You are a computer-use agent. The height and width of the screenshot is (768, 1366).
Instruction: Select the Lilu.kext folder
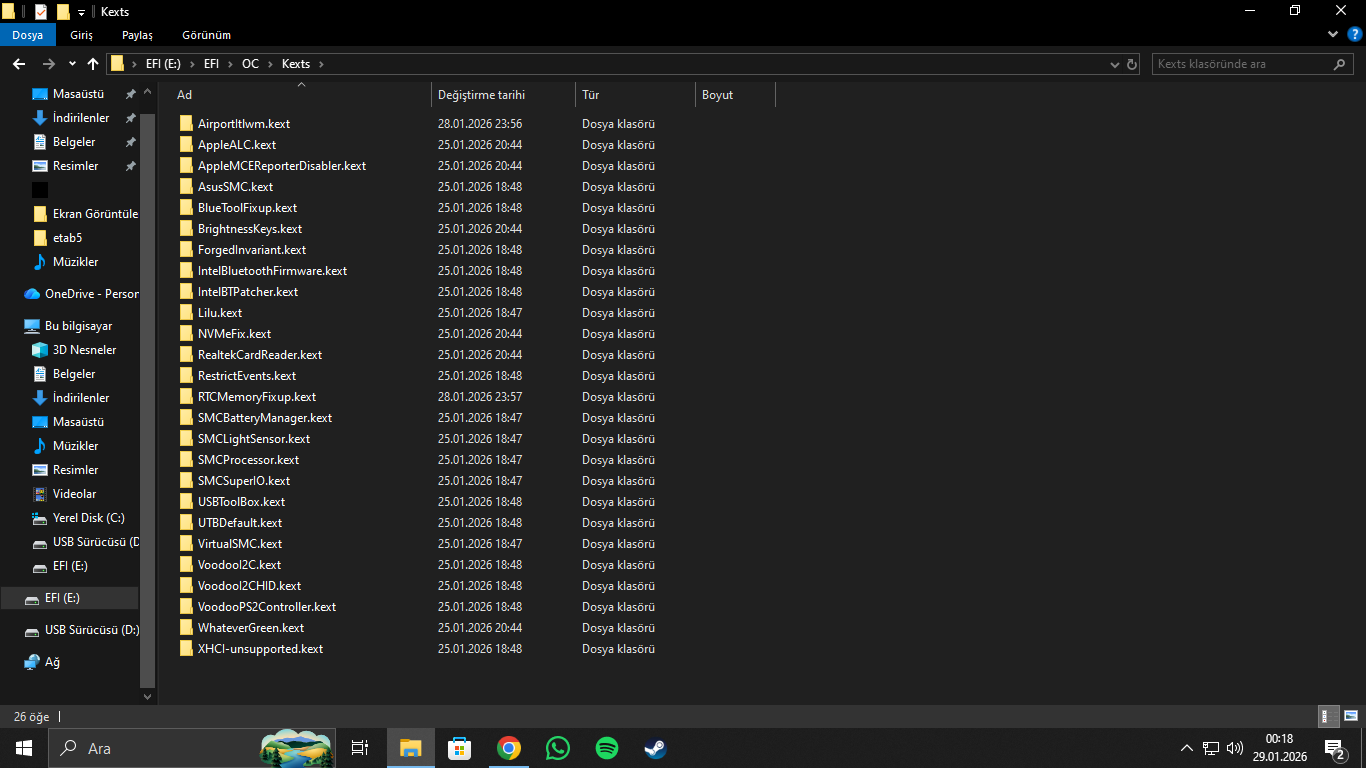coord(220,313)
